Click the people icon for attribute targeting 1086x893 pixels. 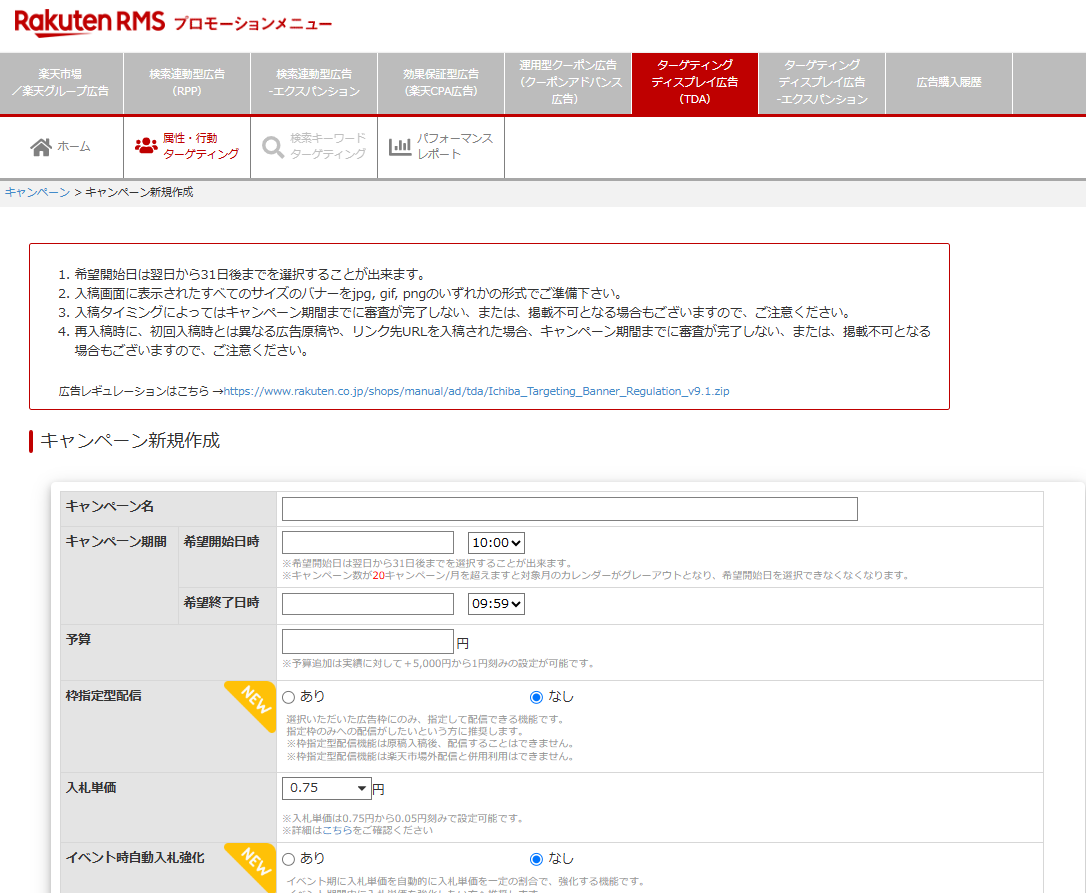pyautogui.click(x=146, y=146)
